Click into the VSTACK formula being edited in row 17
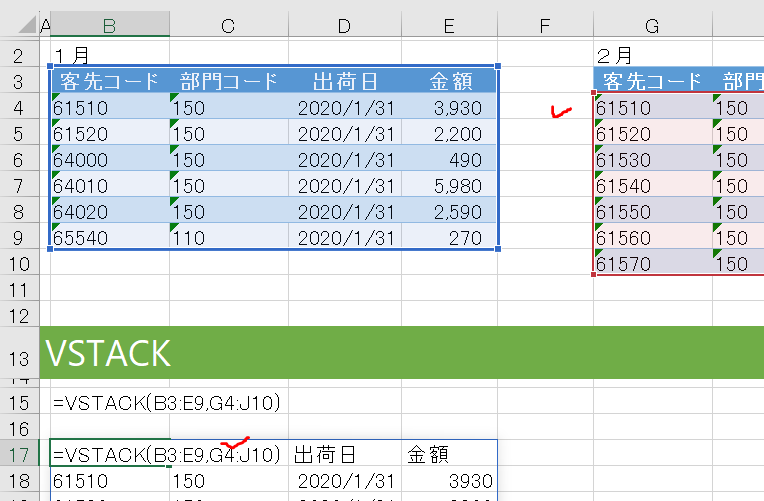The height and width of the screenshot is (501, 764). coord(166,453)
